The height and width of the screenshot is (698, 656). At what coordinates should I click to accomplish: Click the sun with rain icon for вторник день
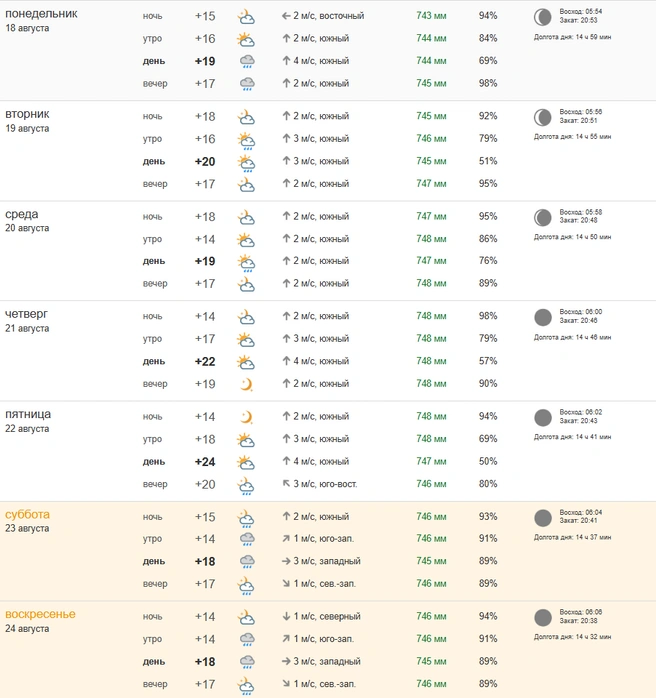(x=246, y=163)
